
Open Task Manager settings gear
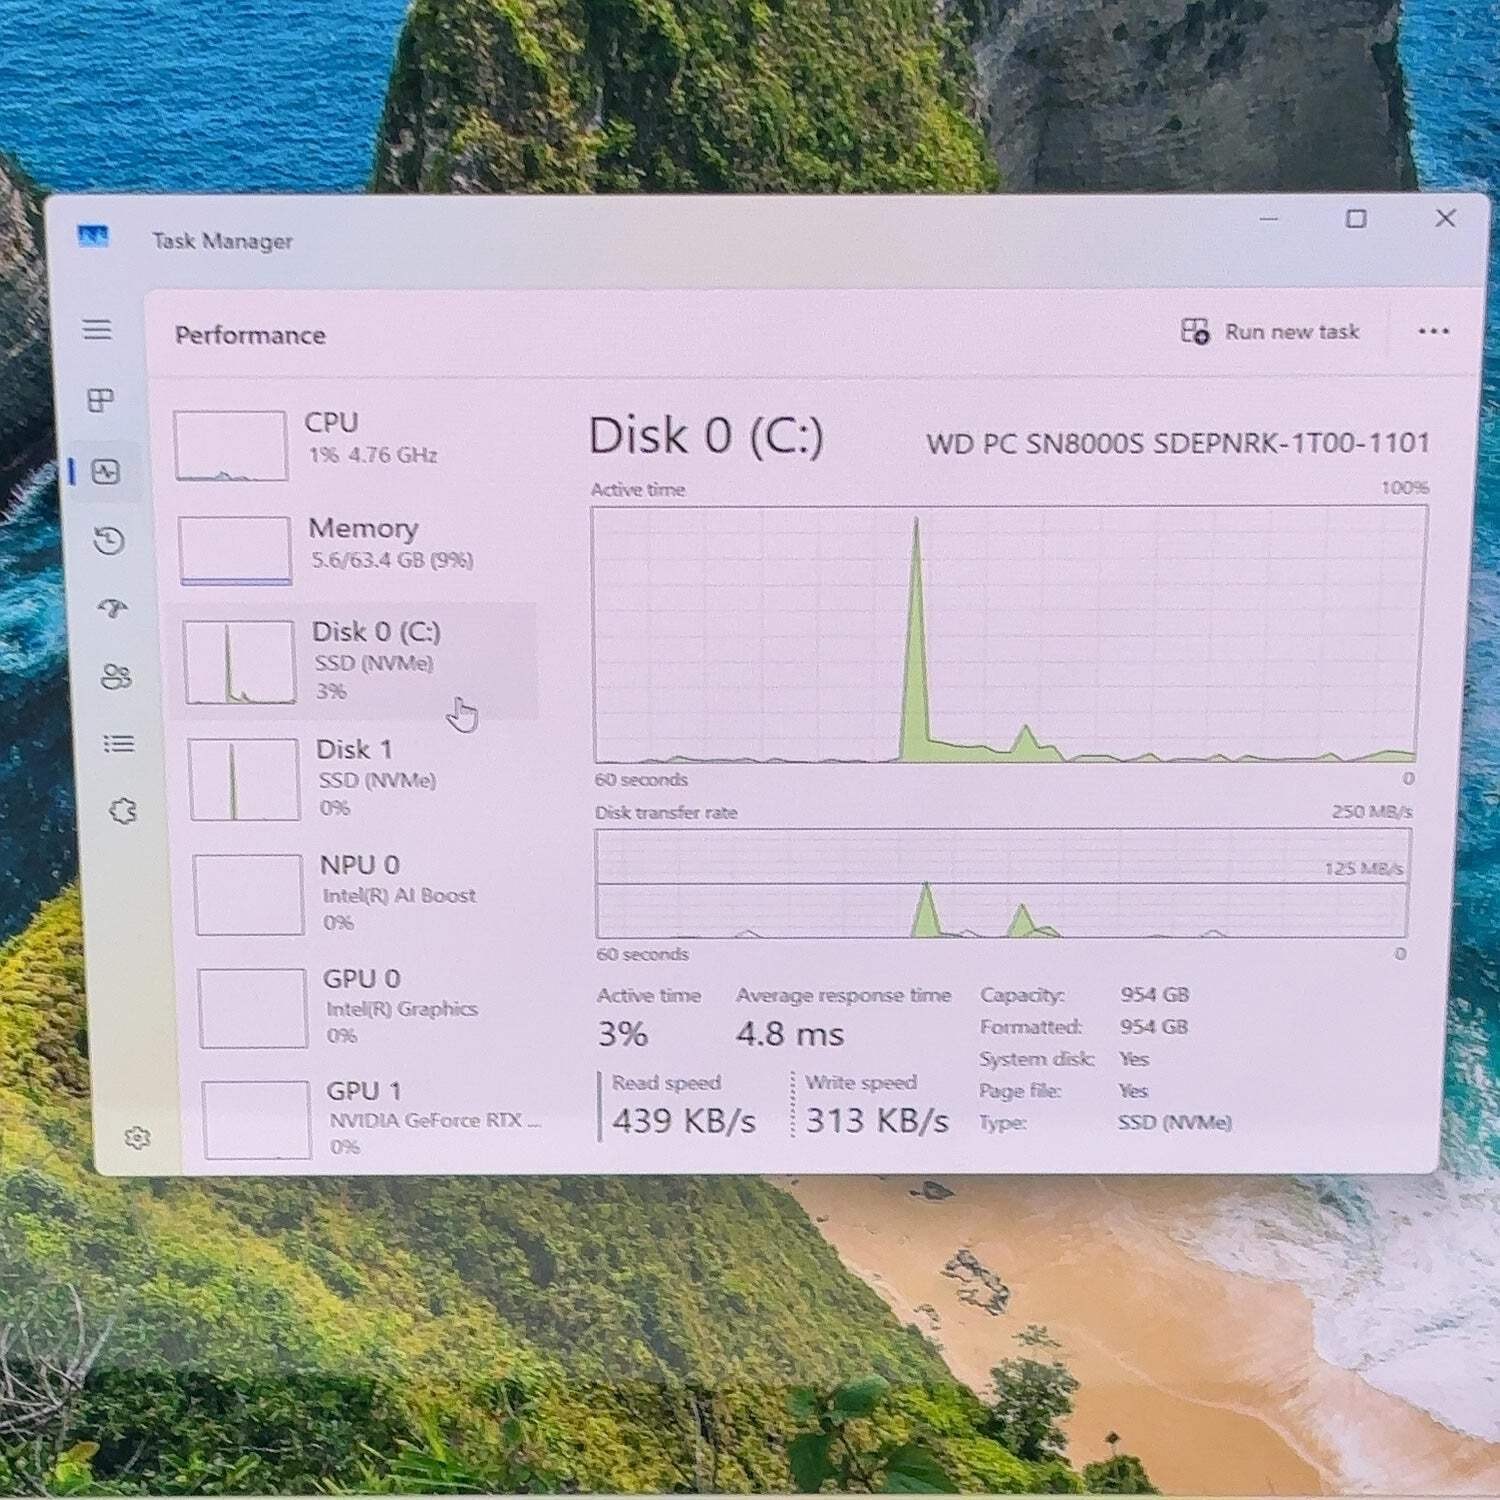pyautogui.click(x=138, y=1138)
